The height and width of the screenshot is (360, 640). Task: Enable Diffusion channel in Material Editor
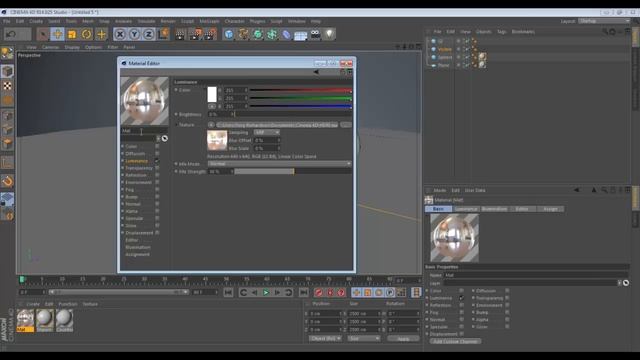[157, 153]
